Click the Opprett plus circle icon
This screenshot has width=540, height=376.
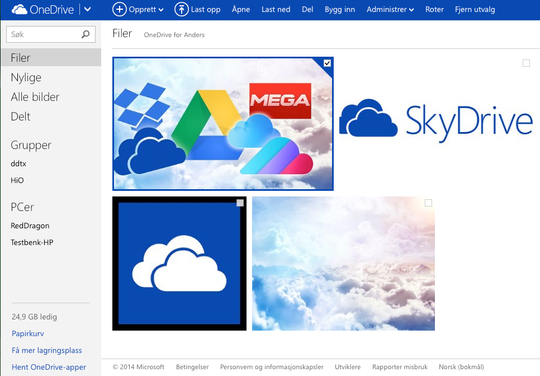click(119, 9)
